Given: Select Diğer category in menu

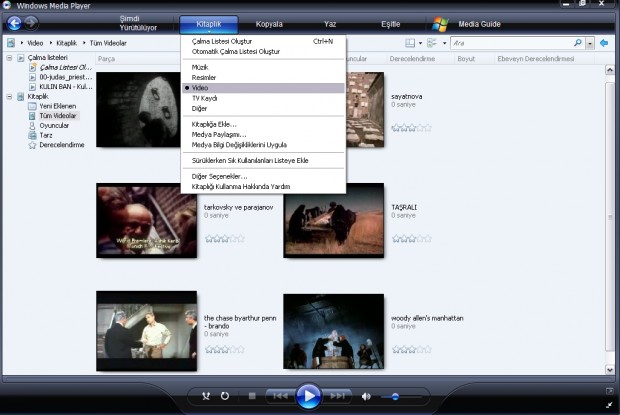Looking at the screenshot, I should point(263,108).
